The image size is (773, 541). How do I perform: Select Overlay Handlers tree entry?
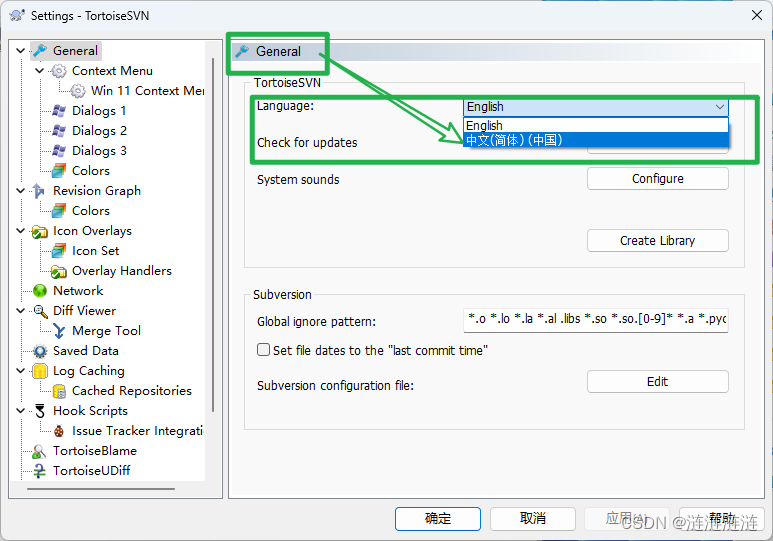(x=122, y=271)
